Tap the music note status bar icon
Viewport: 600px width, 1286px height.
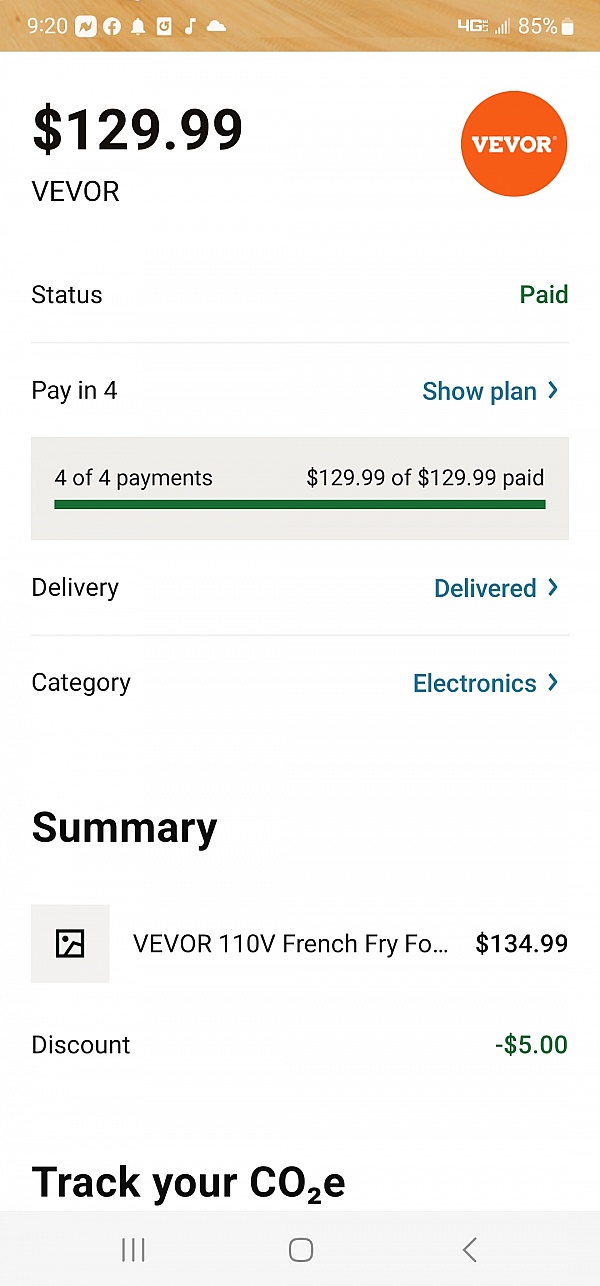[190, 26]
